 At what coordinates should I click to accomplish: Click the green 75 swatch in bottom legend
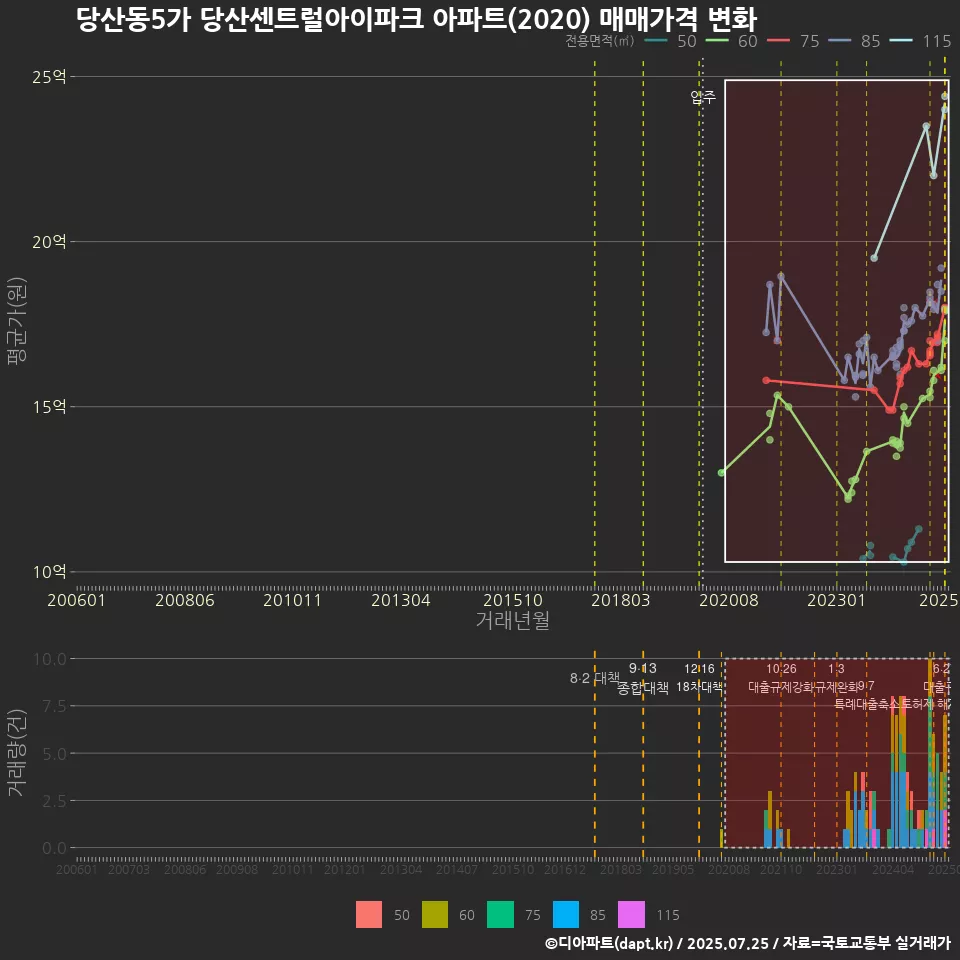point(500,915)
